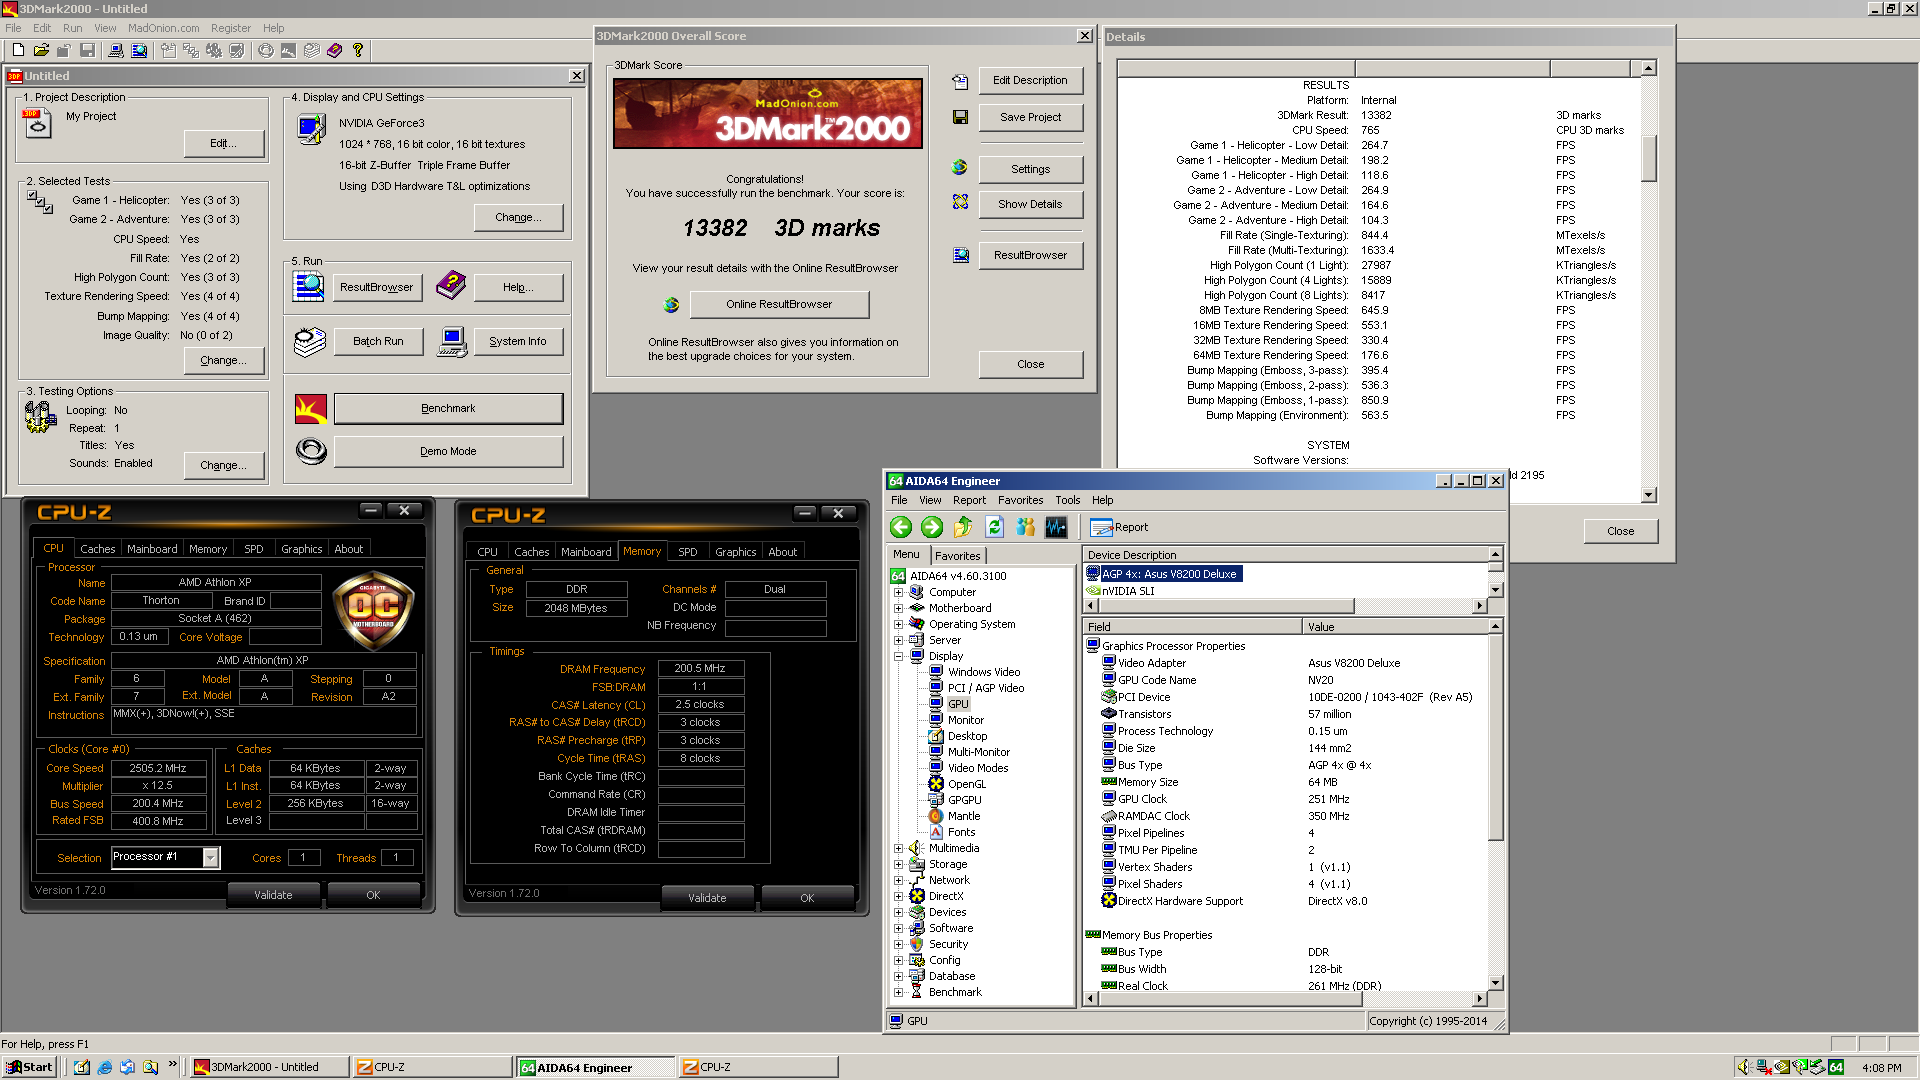This screenshot has height=1080, width=1920.
Task: Click the icon left of score window ResultBrowser
Action: 960,255
